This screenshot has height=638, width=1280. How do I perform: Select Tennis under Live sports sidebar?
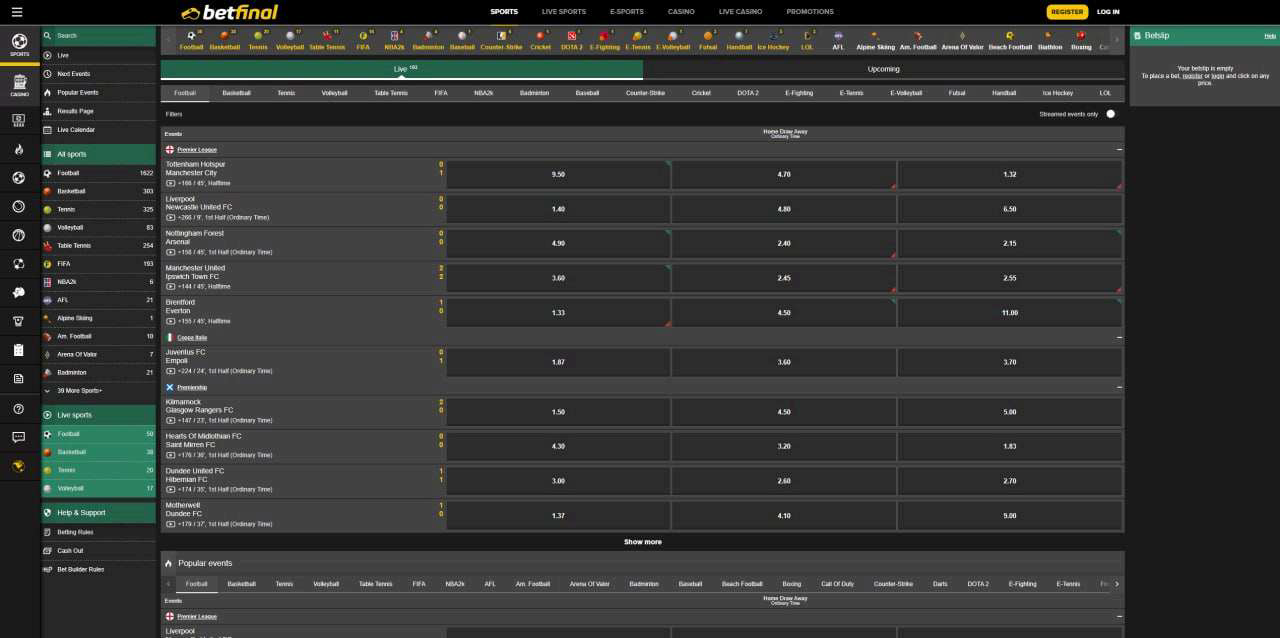point(98,470)
